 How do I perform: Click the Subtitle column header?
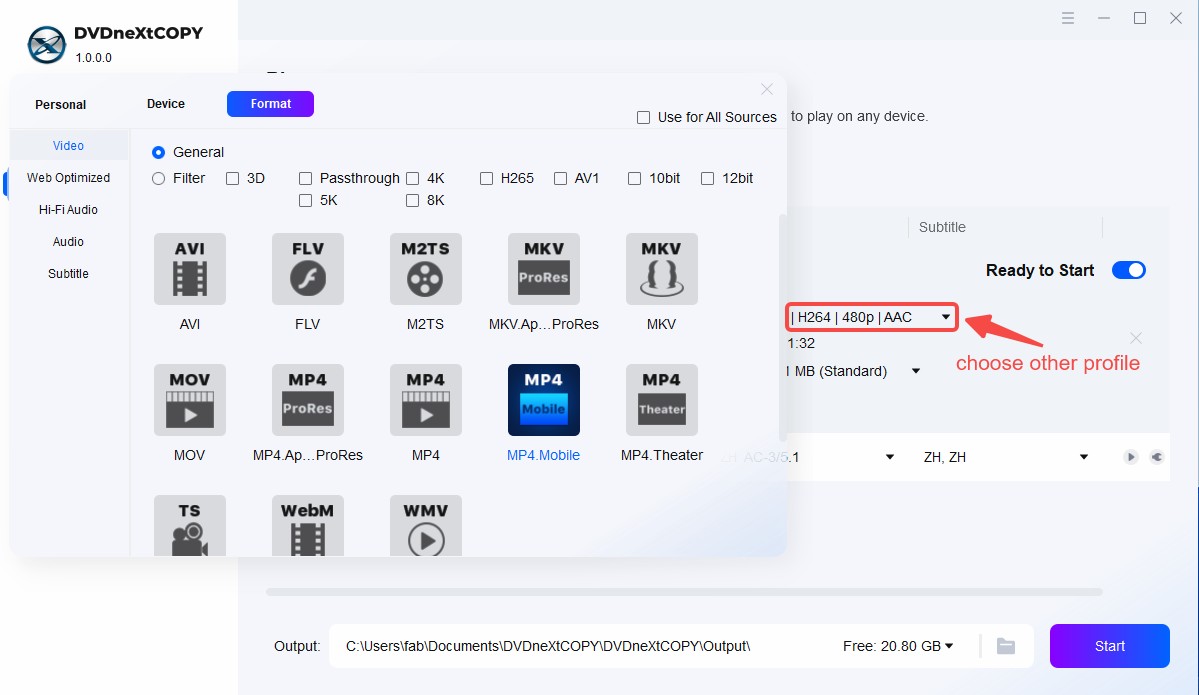(942, 227)
